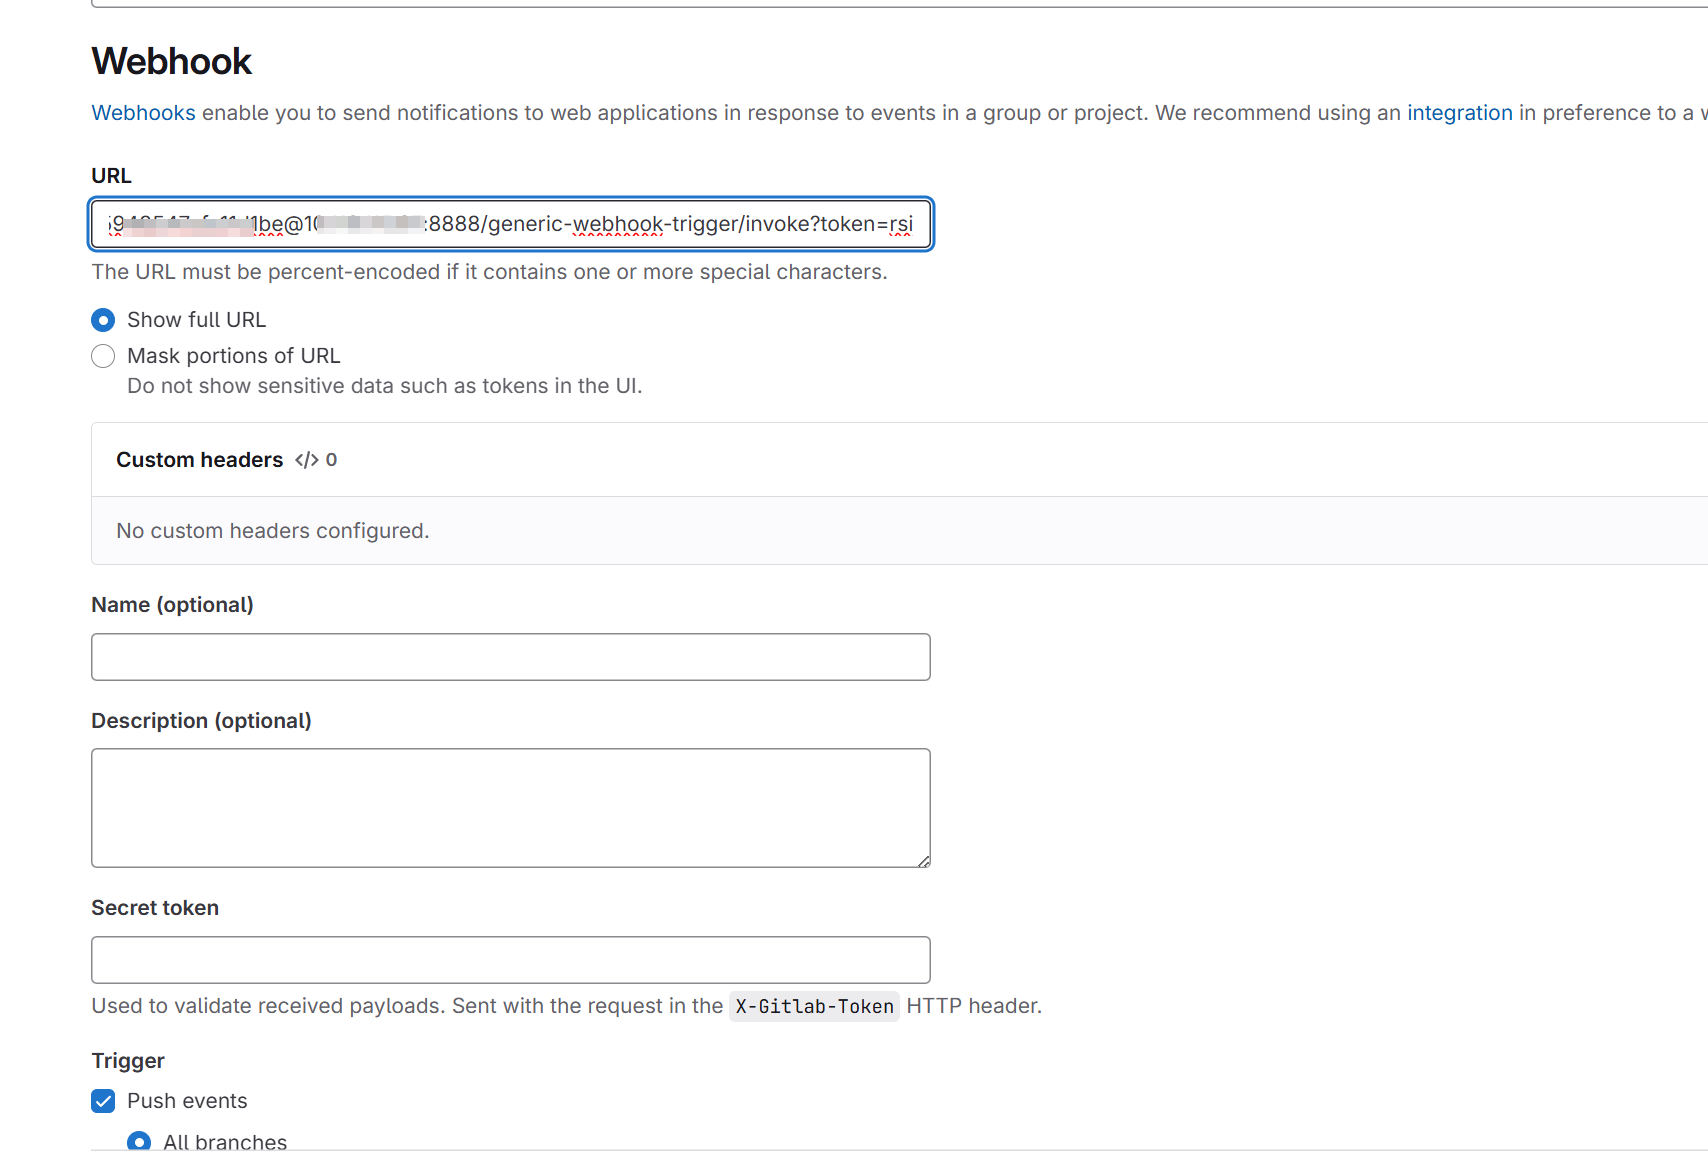The image size is (1708, 1156).
Task: Click the "No custom headers configured." message
Action: [272, 531]
